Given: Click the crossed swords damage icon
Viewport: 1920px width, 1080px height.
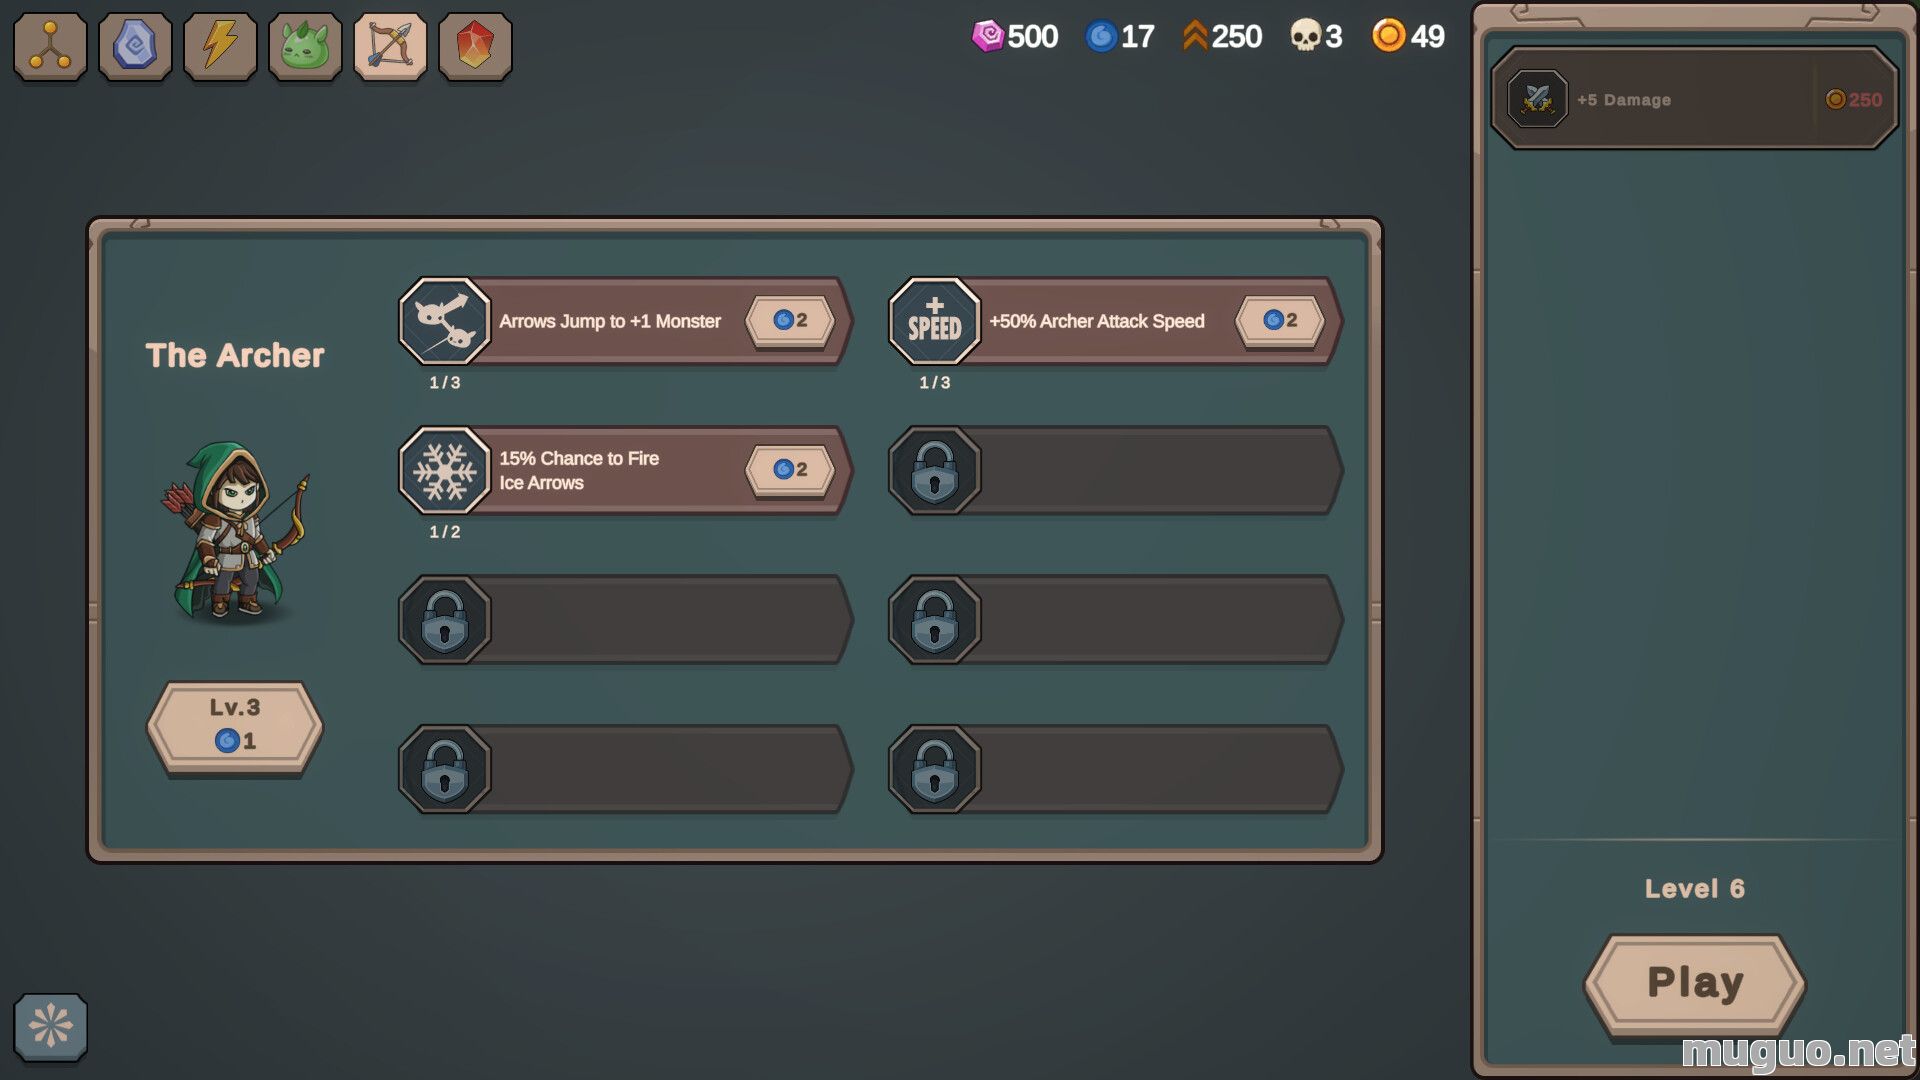Looking at the screenshot, I should [1537, 99].
